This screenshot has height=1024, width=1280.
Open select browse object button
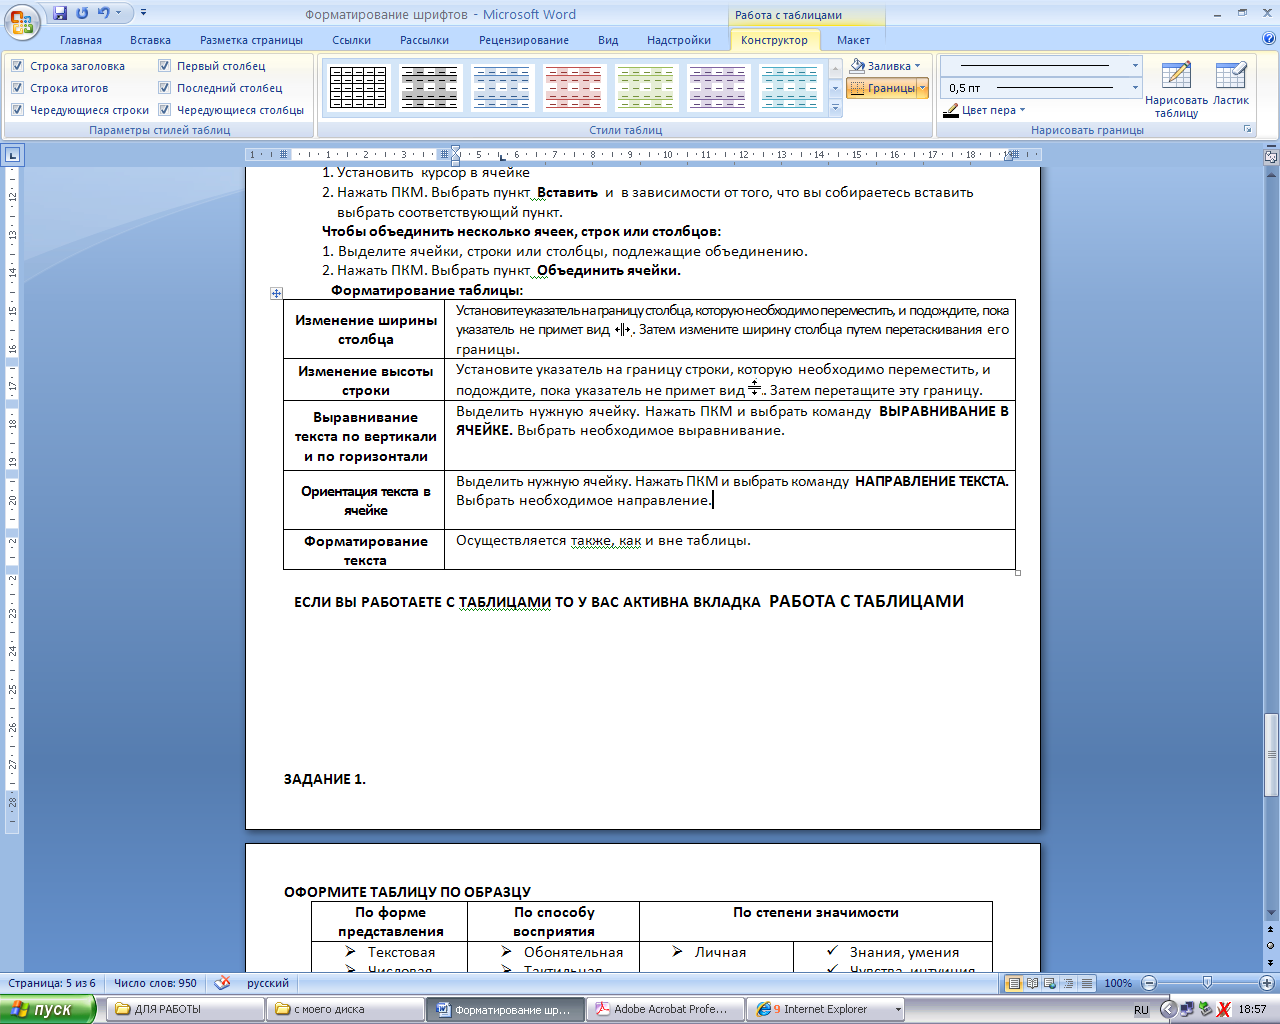(x=1271, y=945)
